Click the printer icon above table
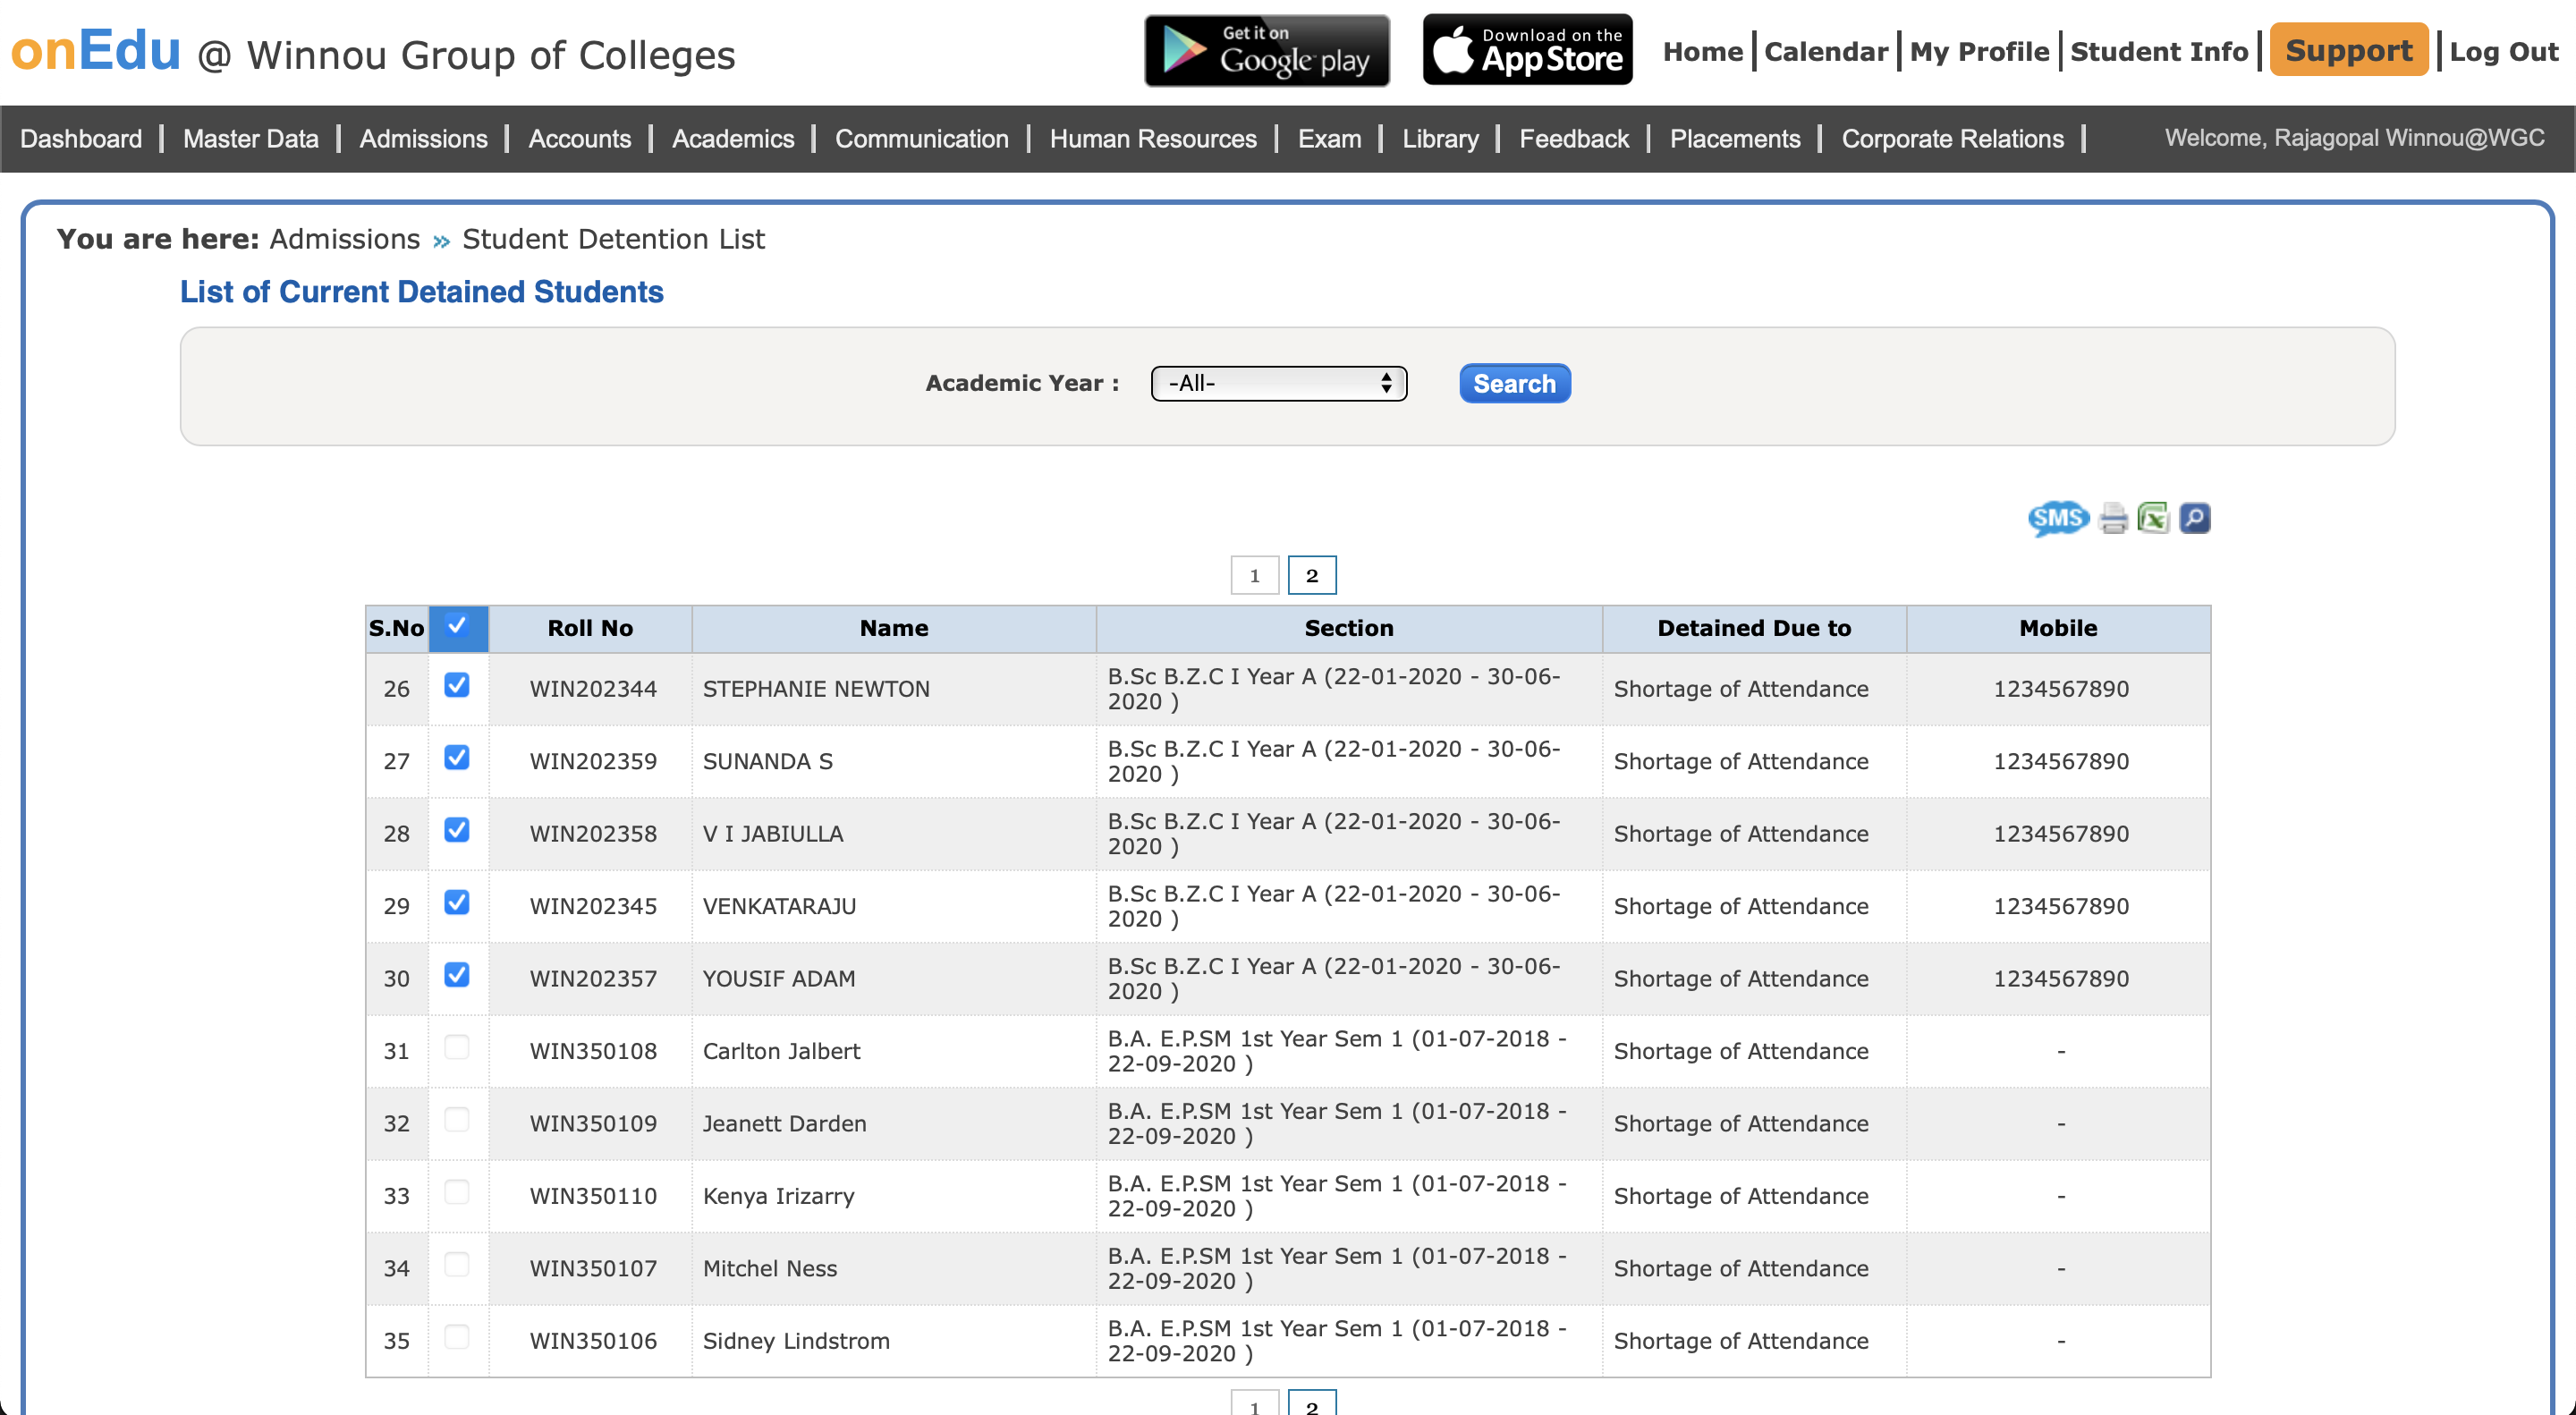This screenshot has height=1415, width=2576. point(2113,518)
